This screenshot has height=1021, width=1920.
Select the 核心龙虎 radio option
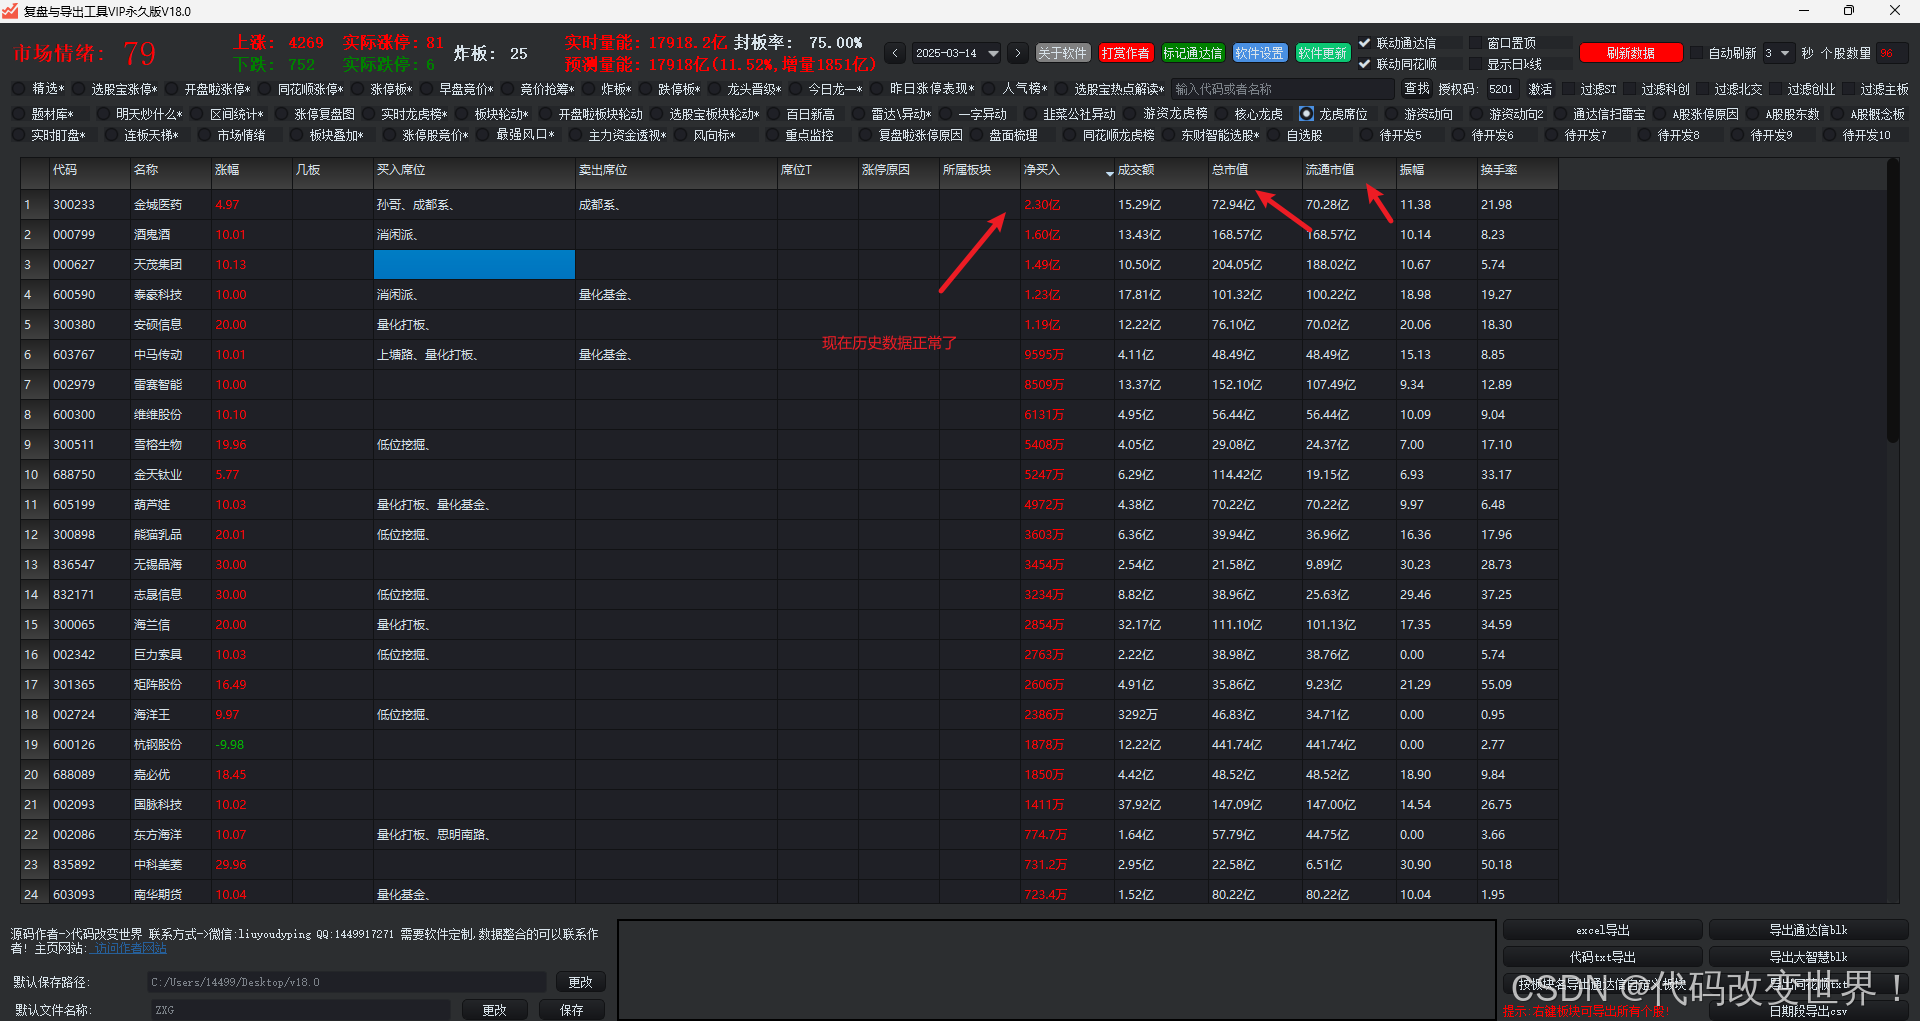click(x=1221, y=114)
